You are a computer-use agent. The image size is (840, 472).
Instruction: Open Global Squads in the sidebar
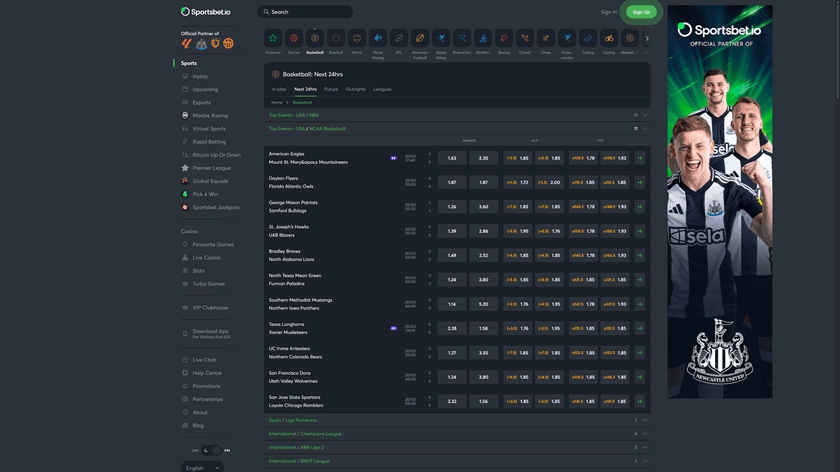pos(210,181)
